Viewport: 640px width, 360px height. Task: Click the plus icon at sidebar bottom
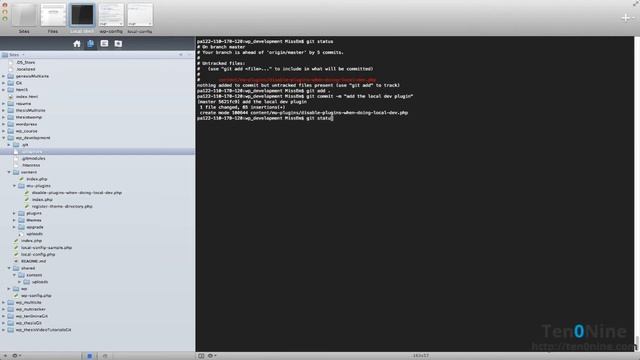5,356
